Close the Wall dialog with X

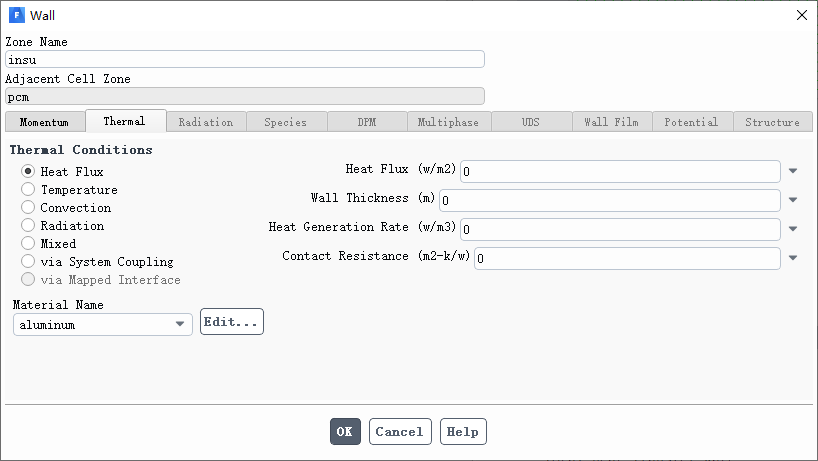click(x=802, y=15)
